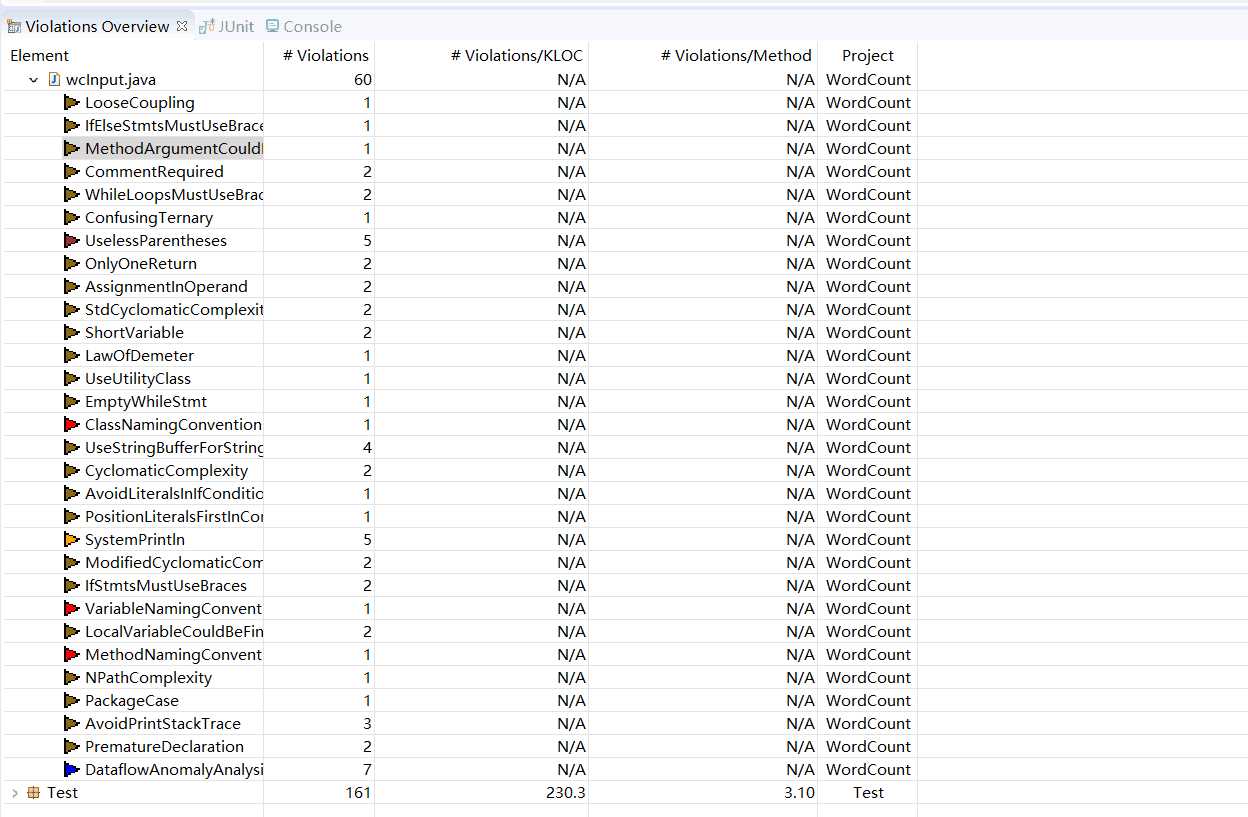
Task: Collapse the wcInput.java tree node
Action: point(33,80)
